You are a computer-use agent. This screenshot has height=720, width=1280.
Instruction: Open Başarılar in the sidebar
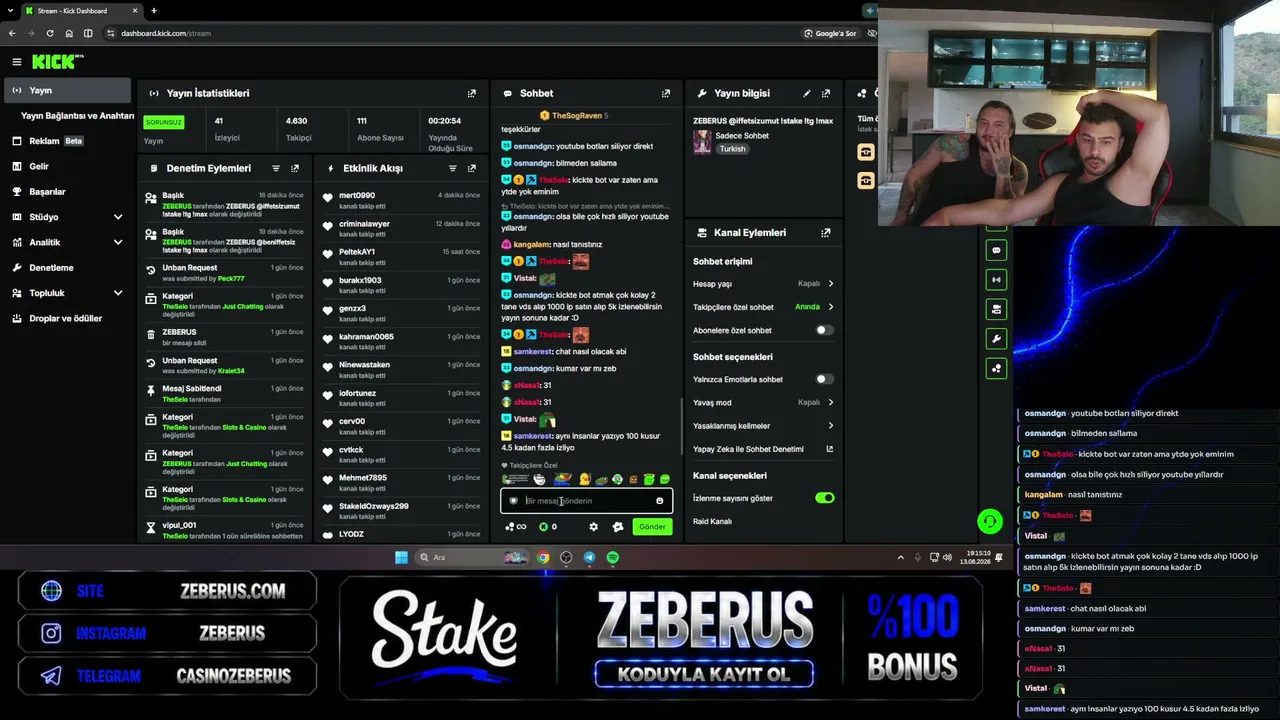coord(66,192)
